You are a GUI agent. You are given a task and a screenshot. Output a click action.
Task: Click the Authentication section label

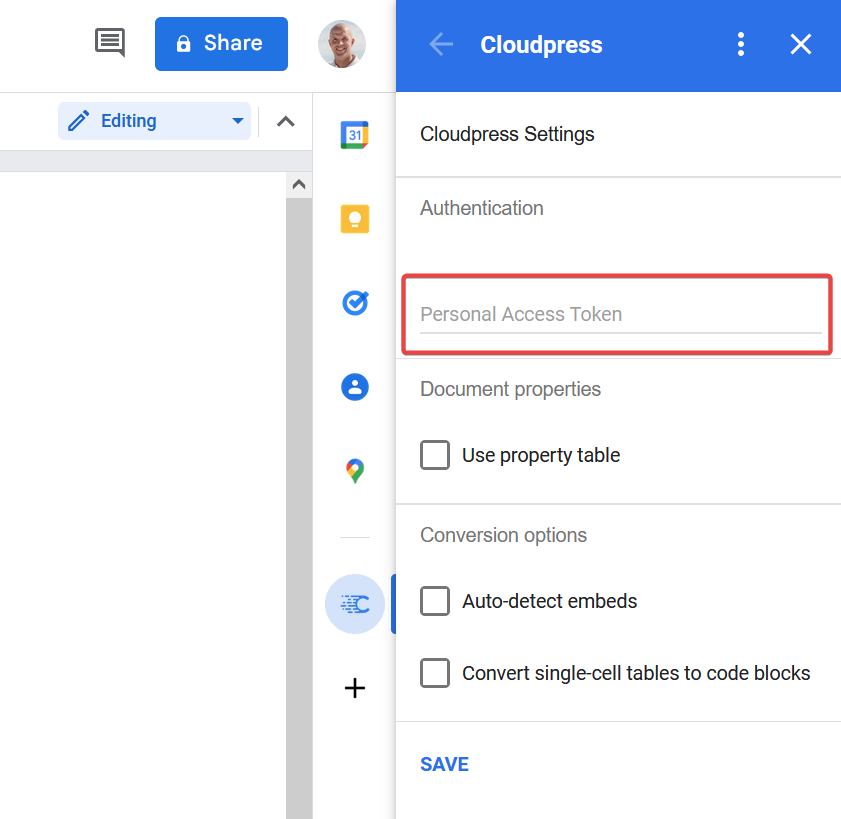point(482,208)
